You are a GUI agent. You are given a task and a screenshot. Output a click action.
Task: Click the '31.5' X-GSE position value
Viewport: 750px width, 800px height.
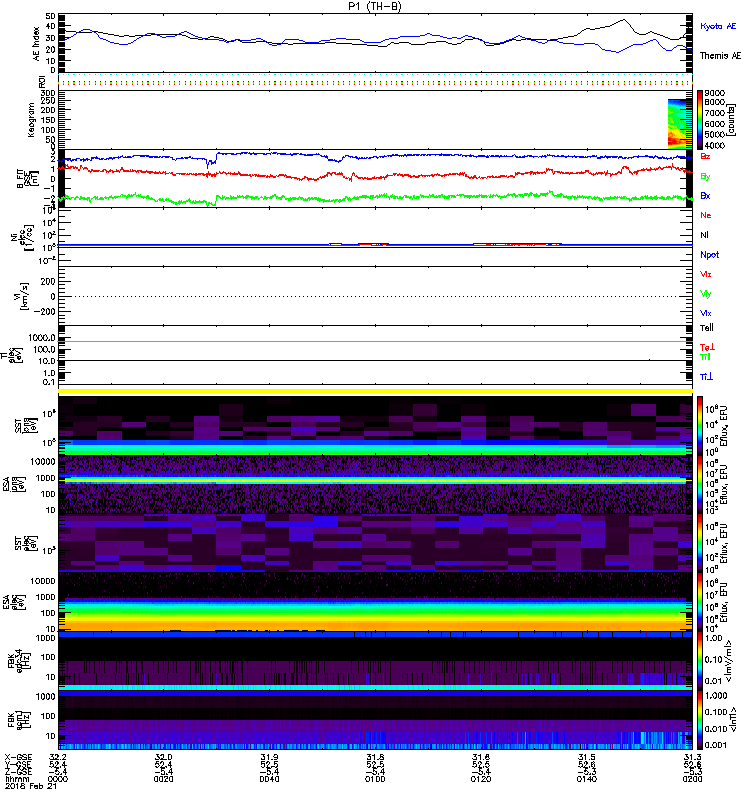tap(587, 757)
